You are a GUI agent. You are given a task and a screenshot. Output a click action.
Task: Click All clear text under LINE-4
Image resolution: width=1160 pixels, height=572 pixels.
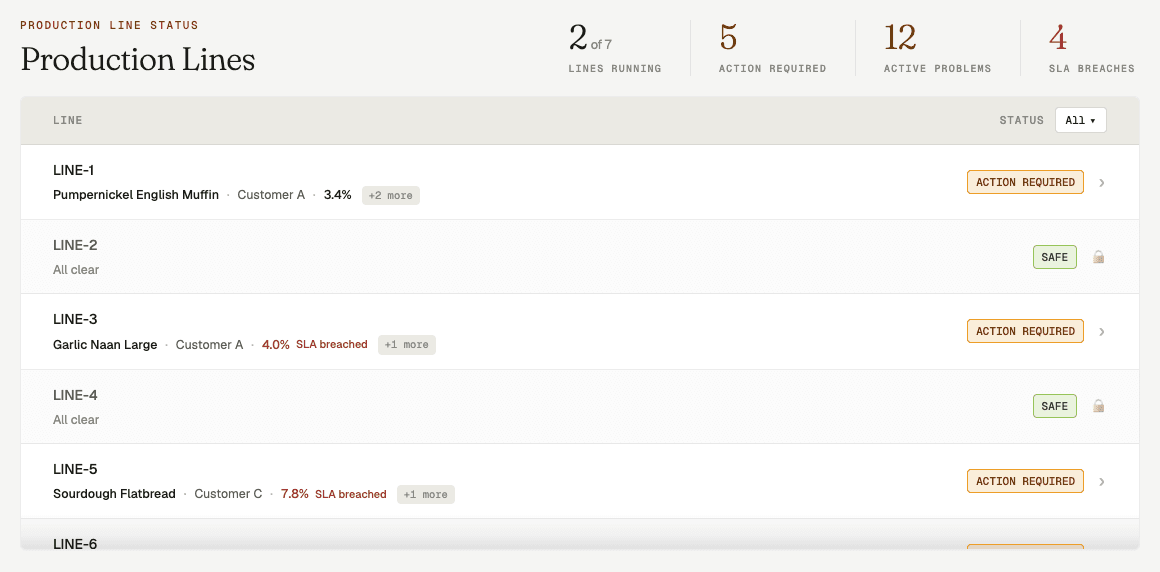(76, 420)
